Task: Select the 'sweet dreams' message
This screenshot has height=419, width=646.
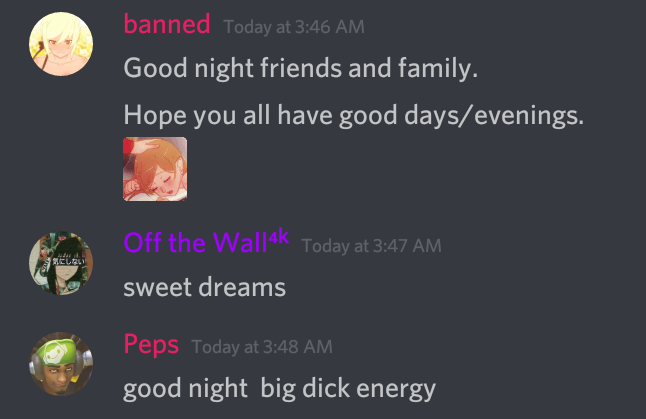Action: click(x=205, y=287)
